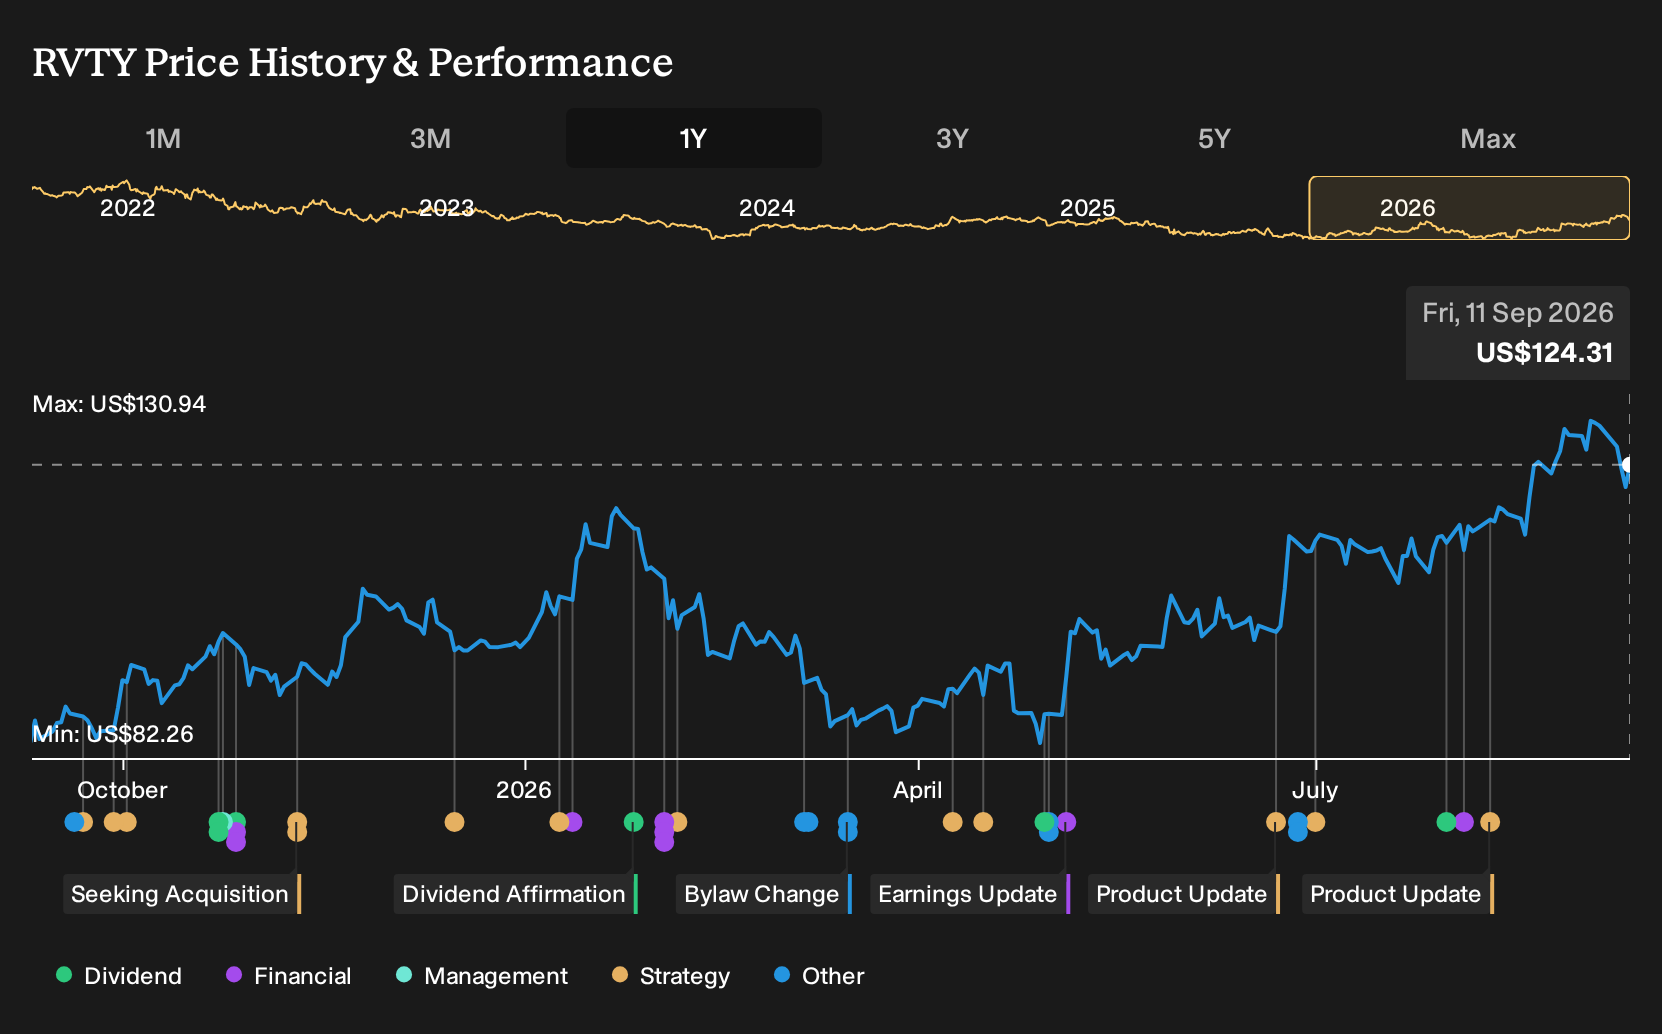1662x1034 pixels.
Task: Select the first blue marker before October
Action: 73,822
